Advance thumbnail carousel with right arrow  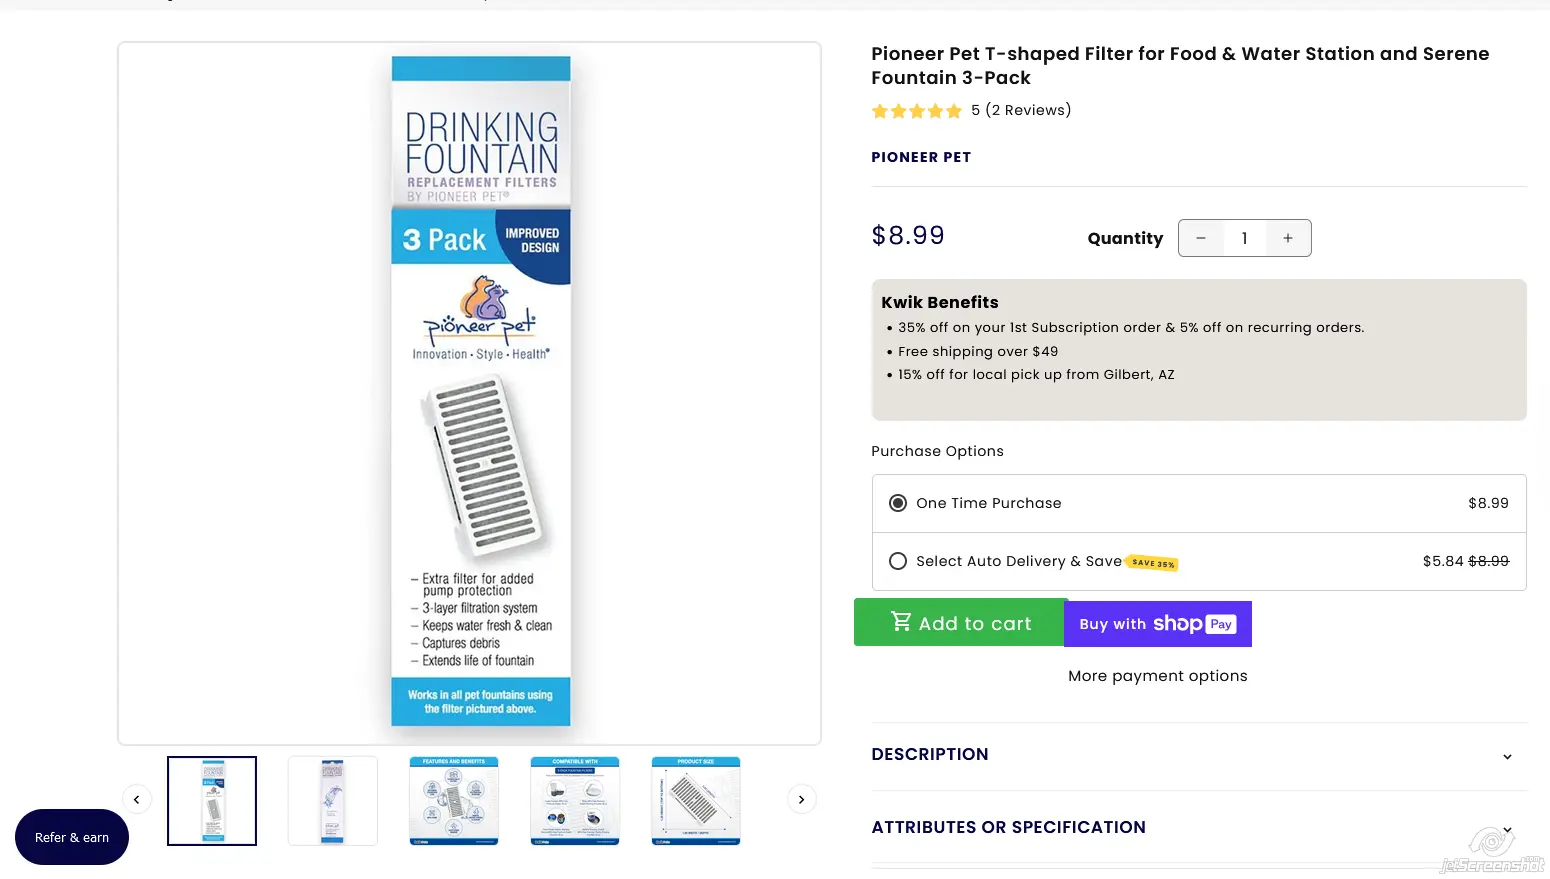(x=801, y=799)
